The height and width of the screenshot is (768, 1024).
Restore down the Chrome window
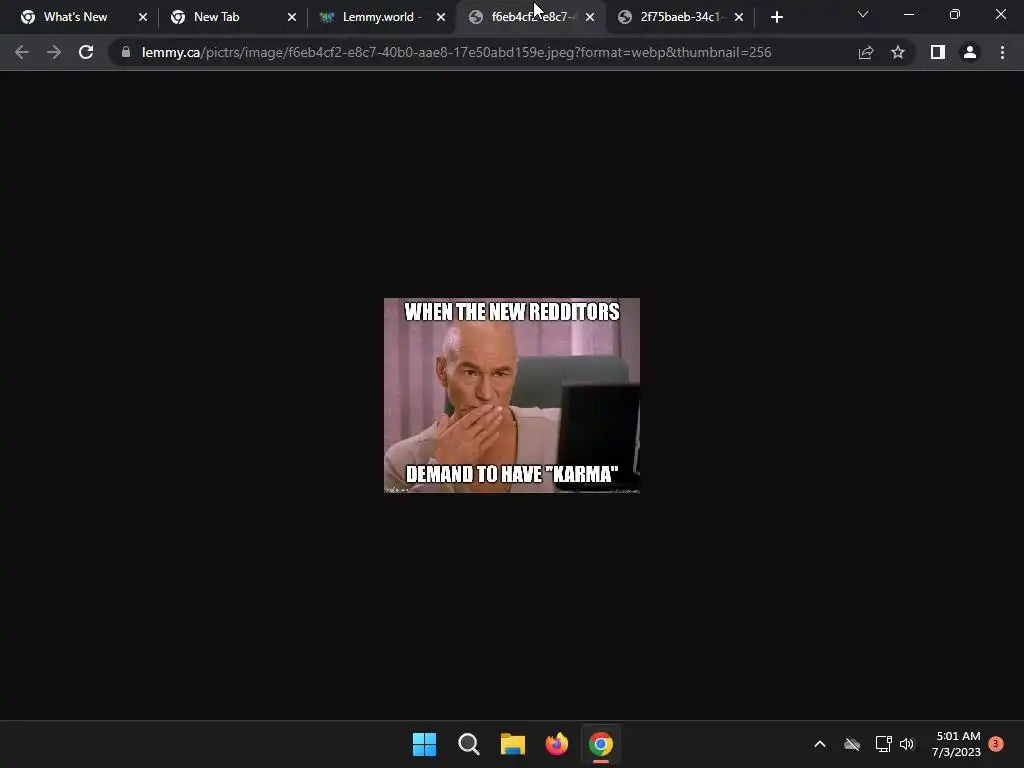pyautogui.click(x=955, y=14)
